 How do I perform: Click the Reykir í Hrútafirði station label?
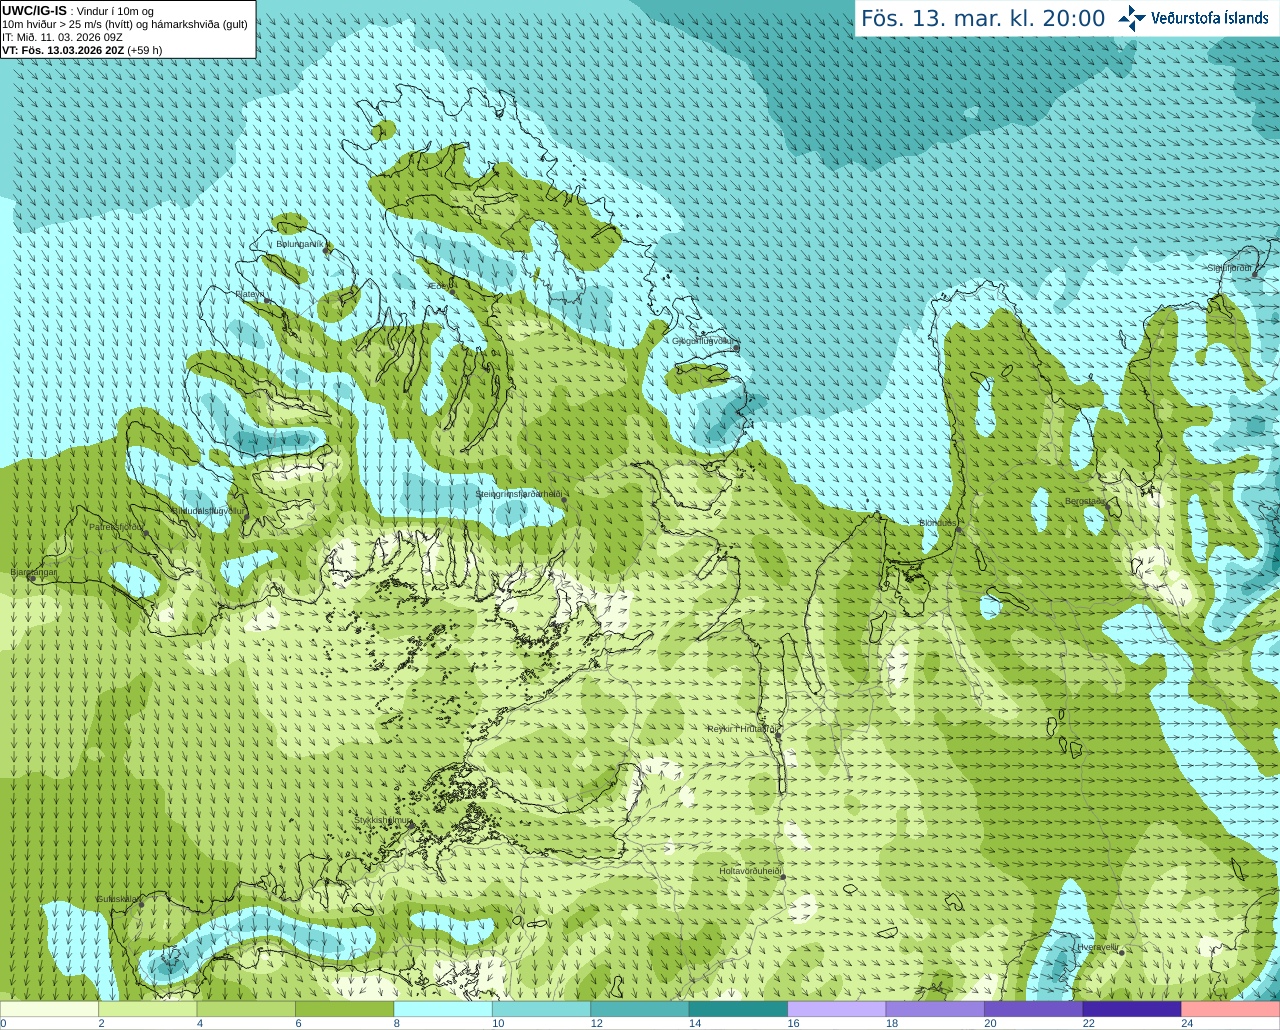(x=742, y=729)
